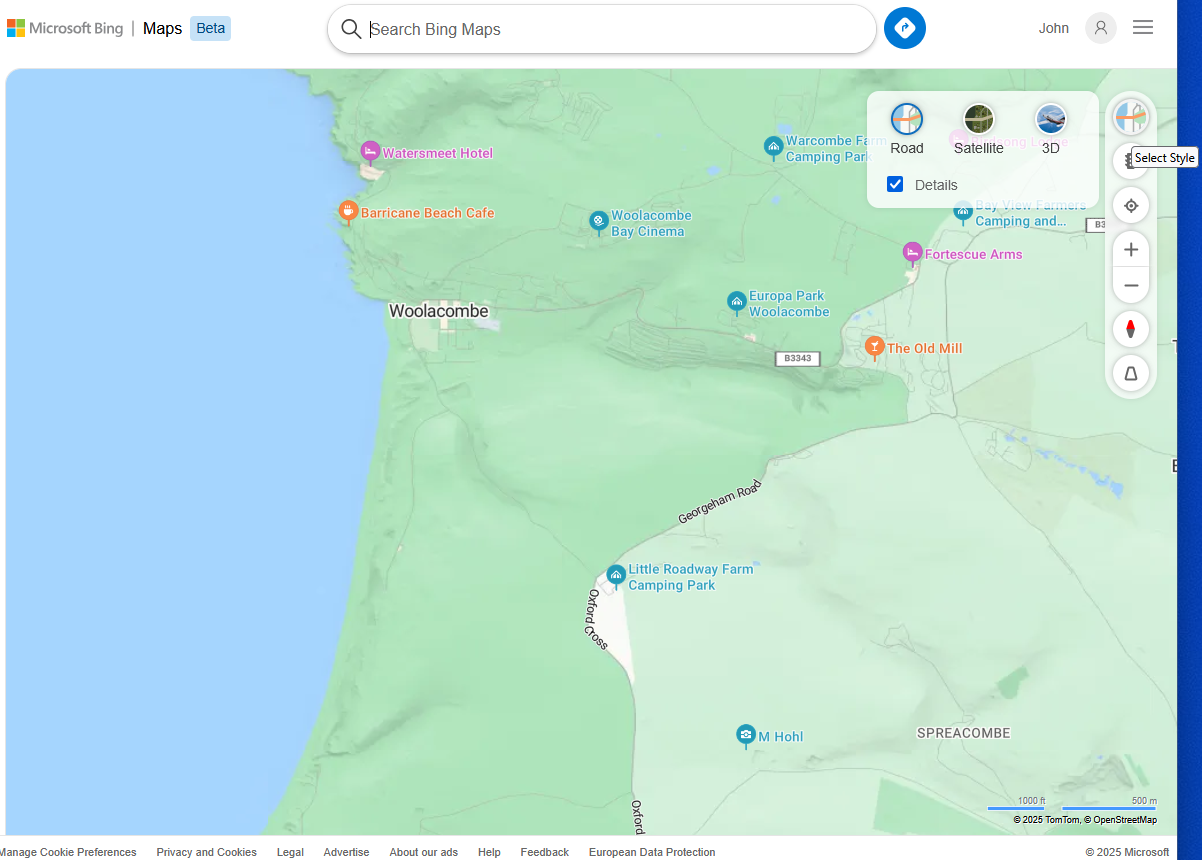This screenshot has height=860, width=1202.
Task: Select the Barricane Beach Cafe pin
Action: 348,212
